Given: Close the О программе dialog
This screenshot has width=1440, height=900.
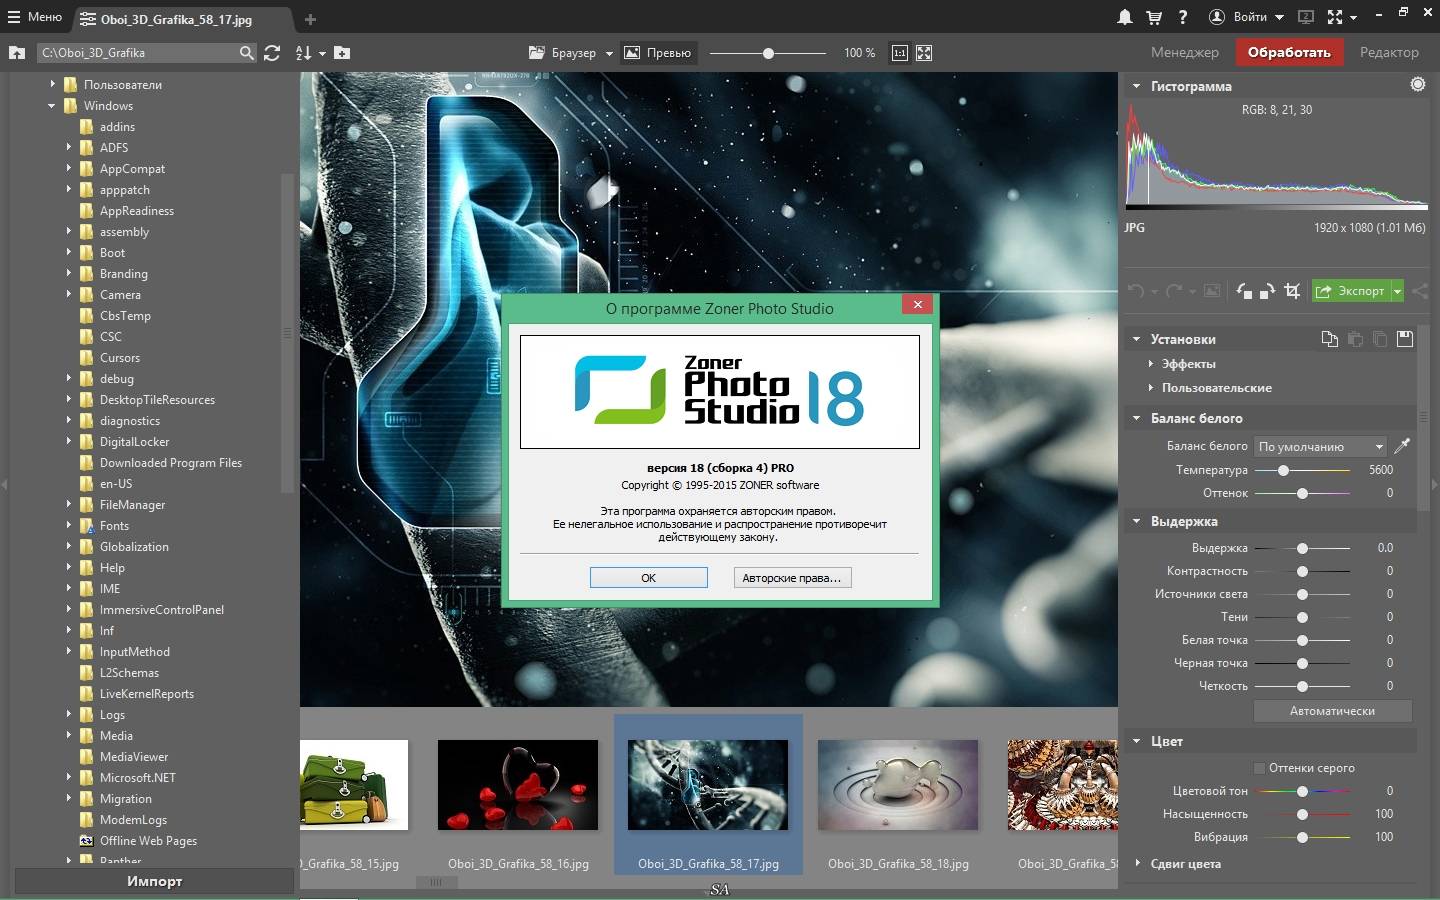Looking at the screenshot, I should [917, 304].
